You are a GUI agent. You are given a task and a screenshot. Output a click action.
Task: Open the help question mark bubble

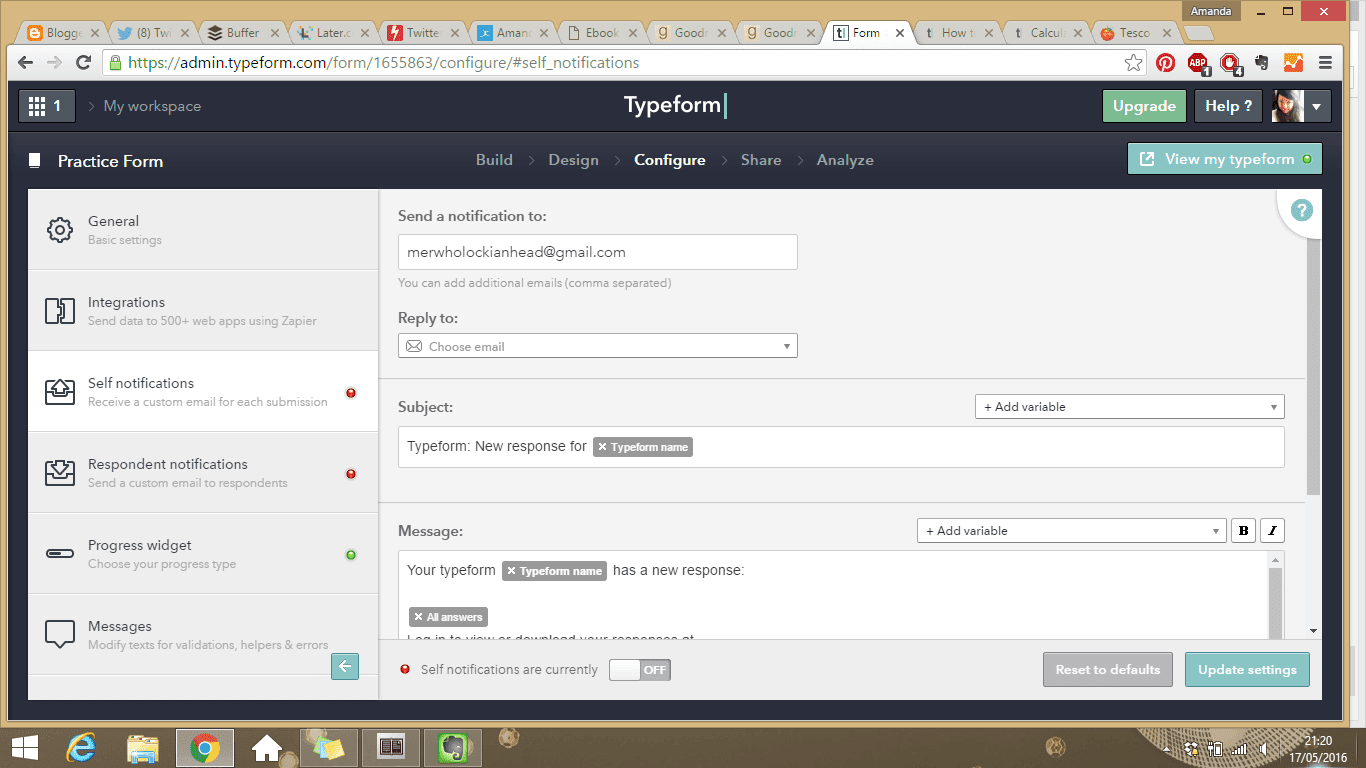coord(1301,210)
